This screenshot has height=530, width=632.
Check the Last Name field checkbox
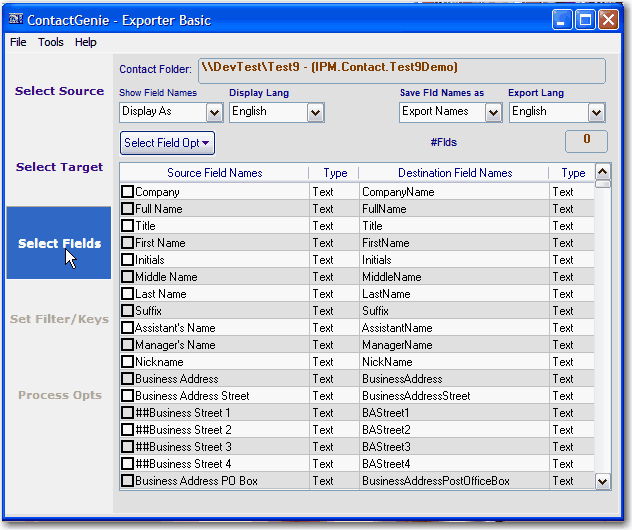pyautogui.click(x=128, y=293)
